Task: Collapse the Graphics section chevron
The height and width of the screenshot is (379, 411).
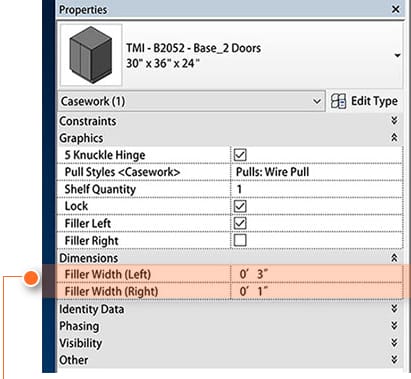Action: click(x=394, y=137)
